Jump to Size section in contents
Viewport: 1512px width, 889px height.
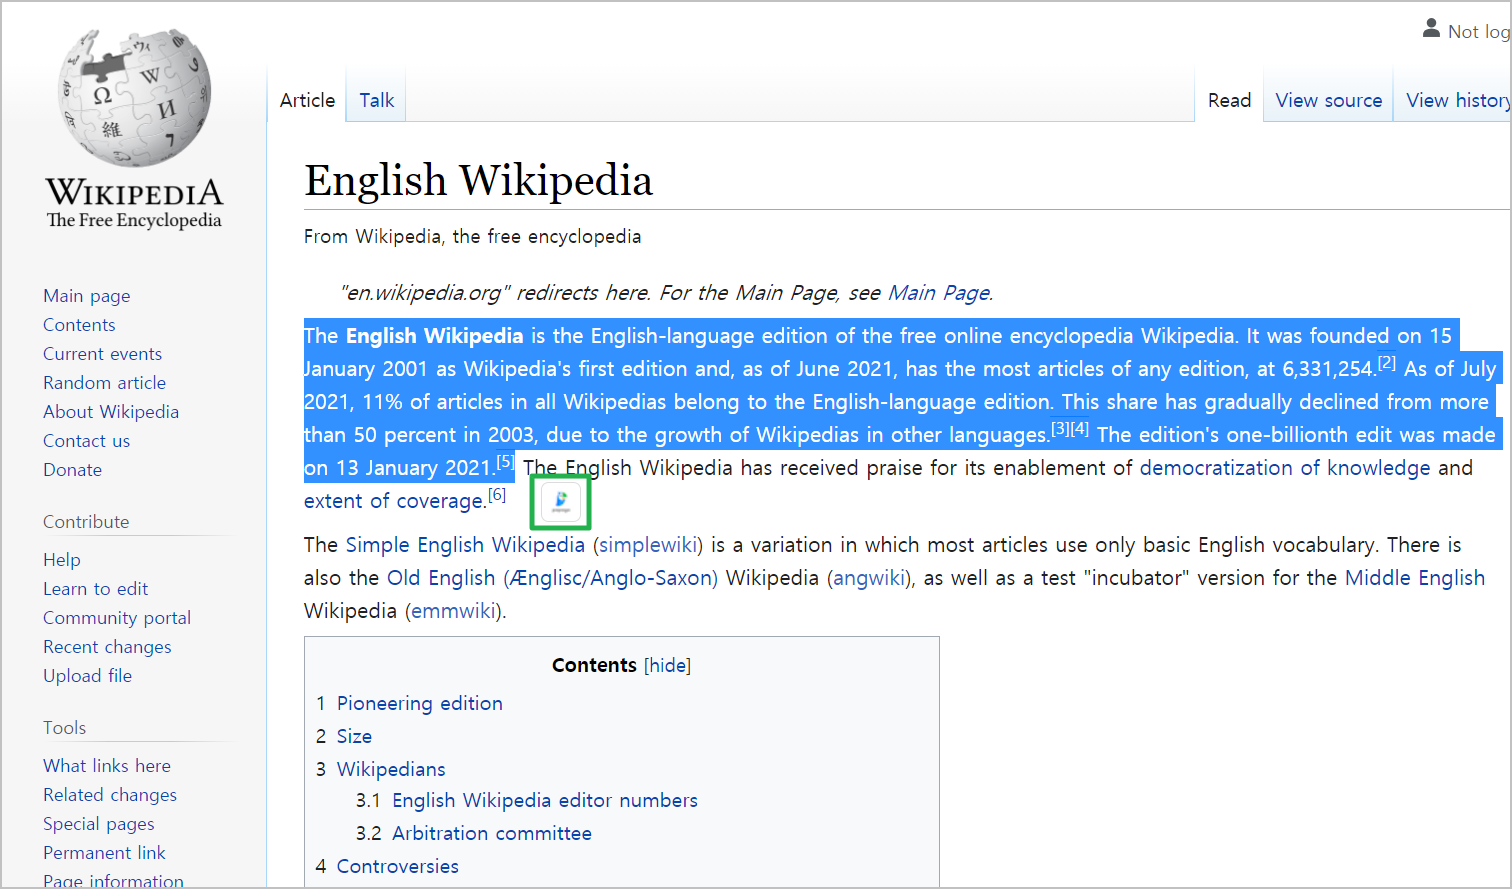[x=354, y=737]
